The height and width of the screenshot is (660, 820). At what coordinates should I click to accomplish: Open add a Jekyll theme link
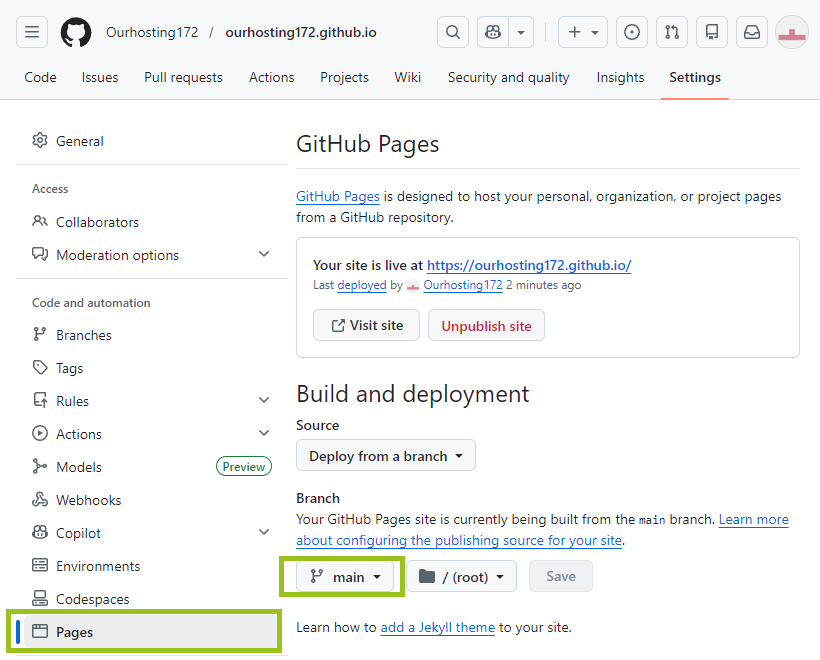pyautogui.click(x=438, y=628)
